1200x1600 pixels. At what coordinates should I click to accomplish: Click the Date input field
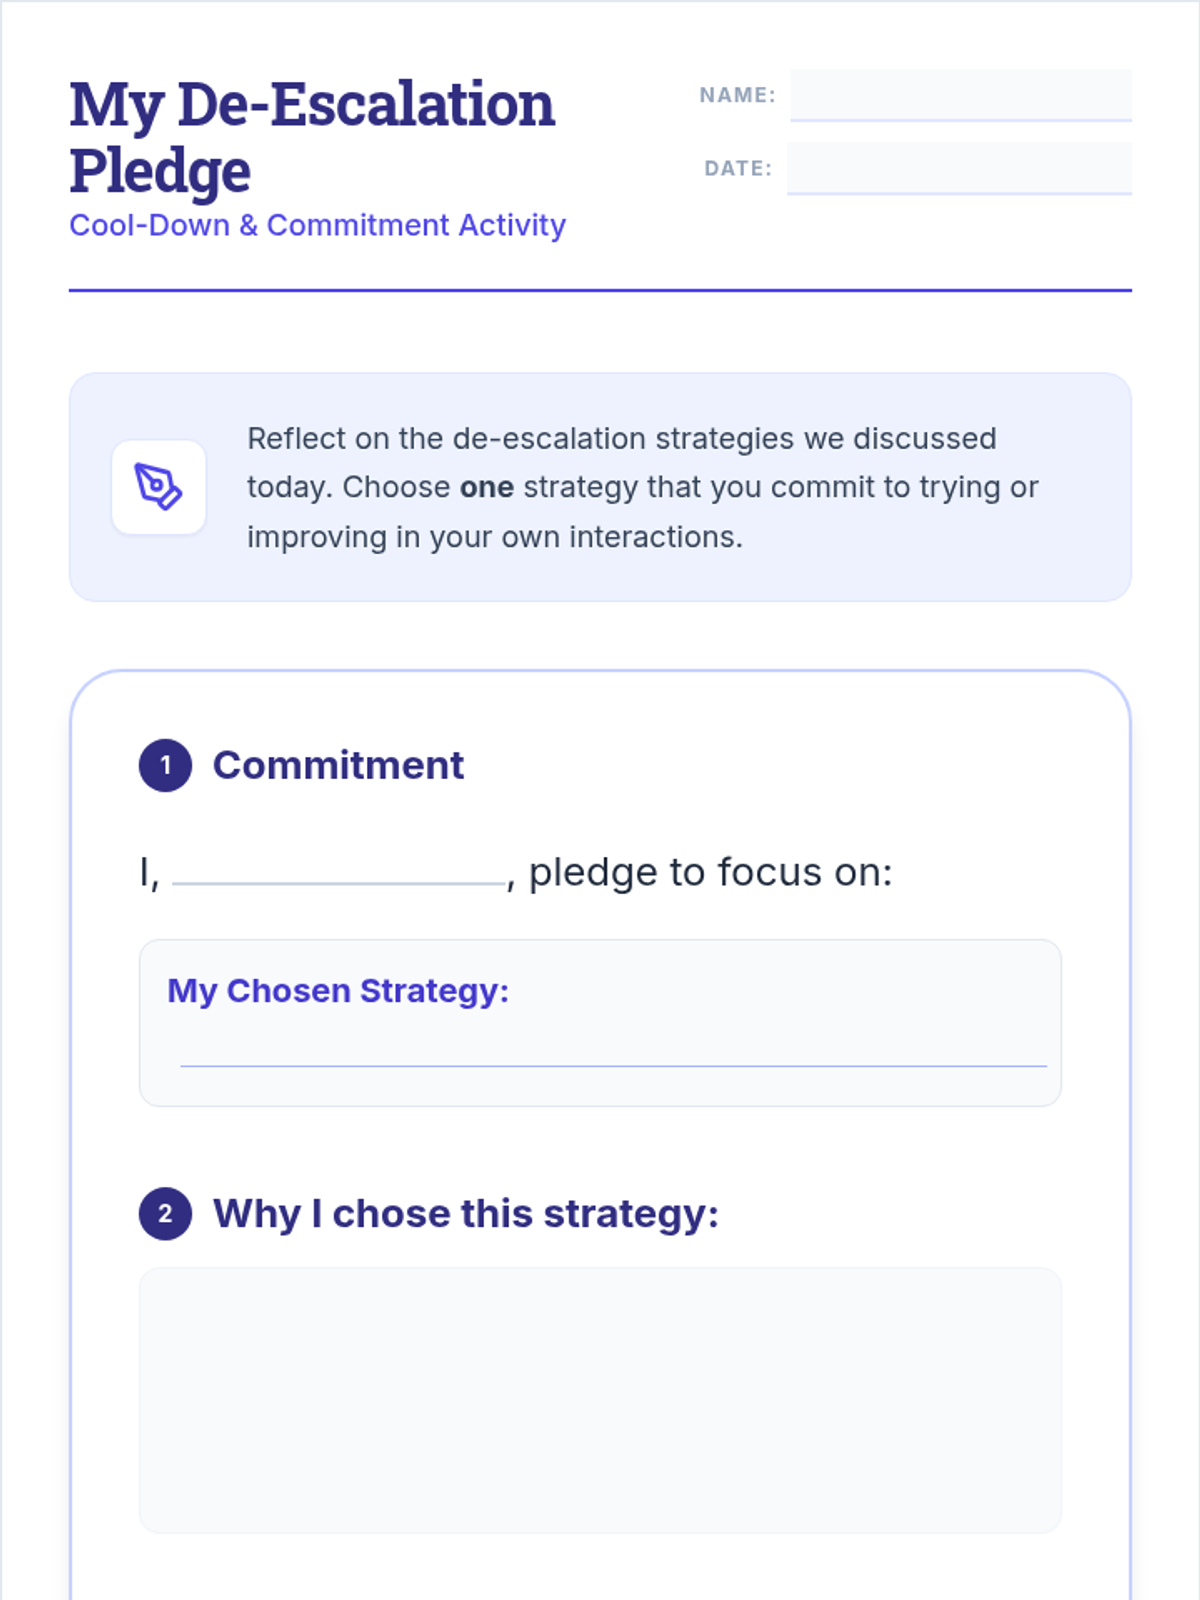[959, 168]
